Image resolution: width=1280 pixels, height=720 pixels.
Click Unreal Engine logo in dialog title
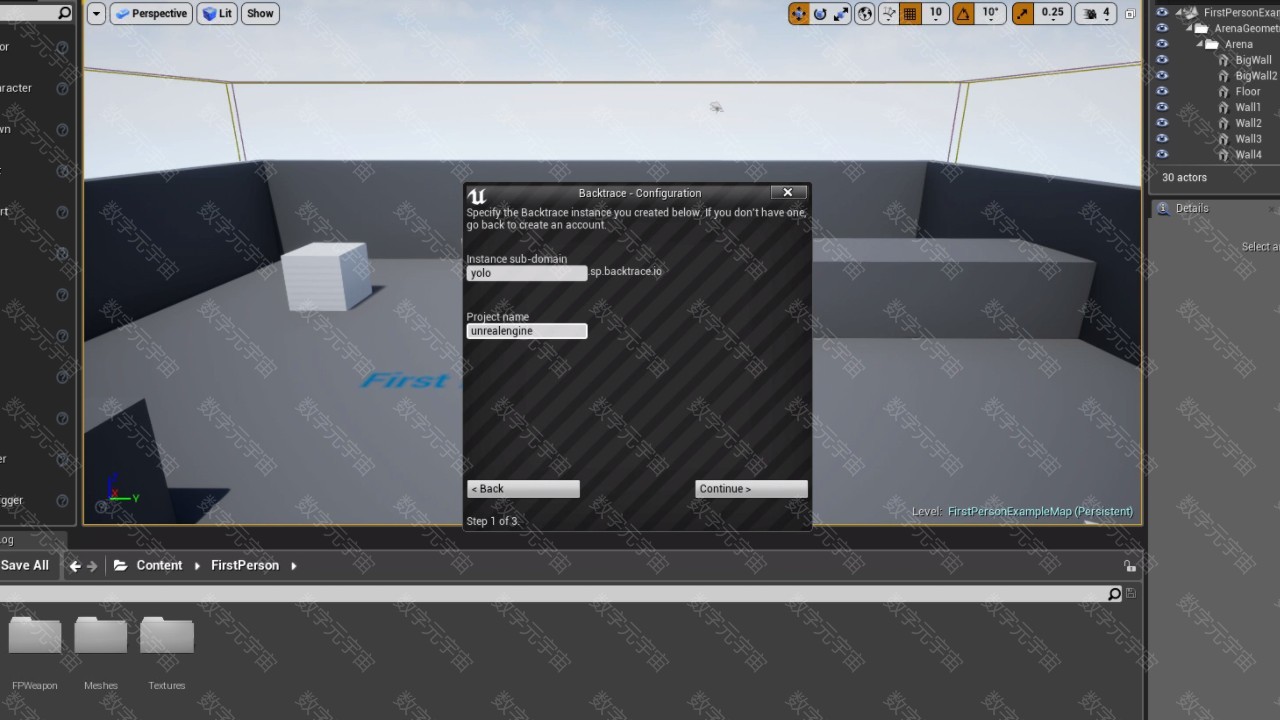coord(477,196)
